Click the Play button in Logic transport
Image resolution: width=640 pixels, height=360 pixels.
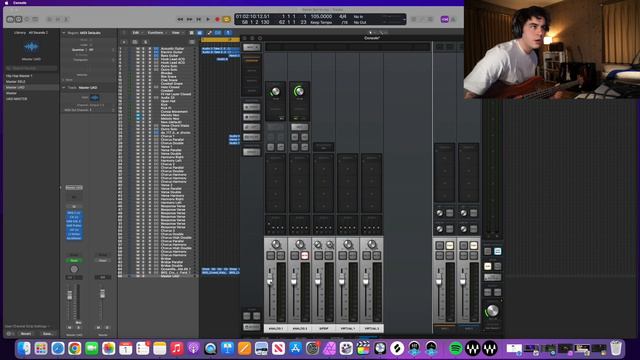pos(208,19)
